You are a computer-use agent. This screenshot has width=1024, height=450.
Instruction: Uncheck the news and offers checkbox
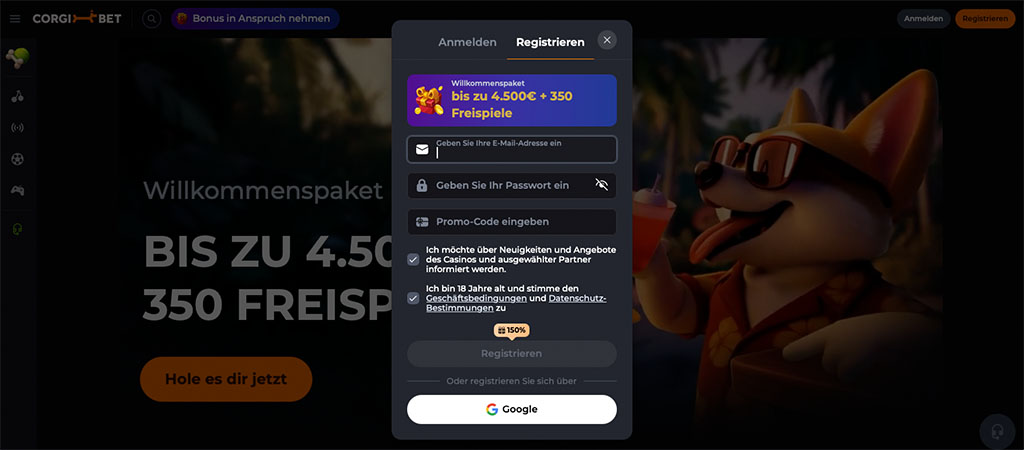pyautogui.click(x=413, y=259)
